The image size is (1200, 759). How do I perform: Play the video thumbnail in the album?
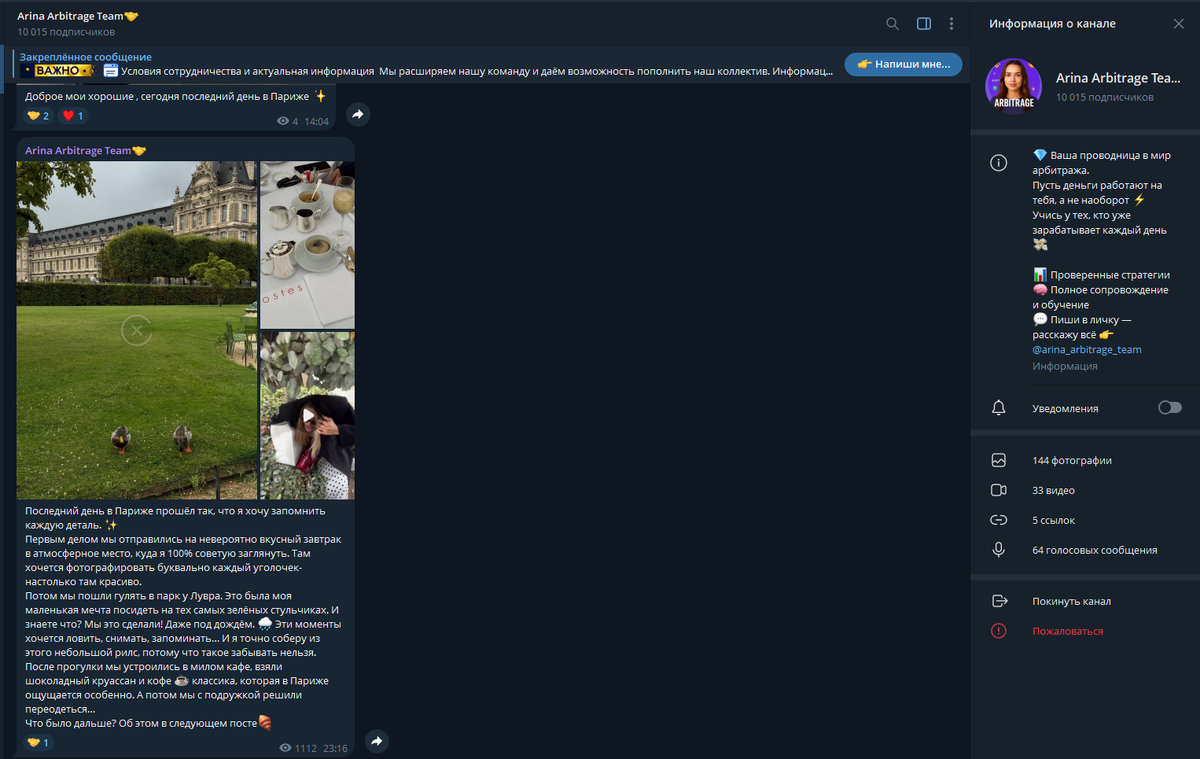click(x=307, y=415)
